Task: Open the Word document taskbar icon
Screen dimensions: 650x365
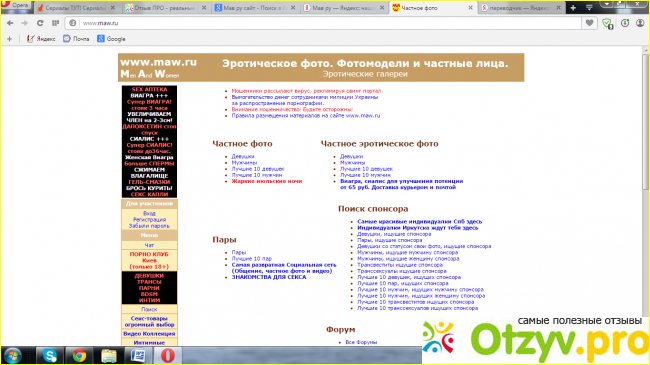Action: point(138,356)
